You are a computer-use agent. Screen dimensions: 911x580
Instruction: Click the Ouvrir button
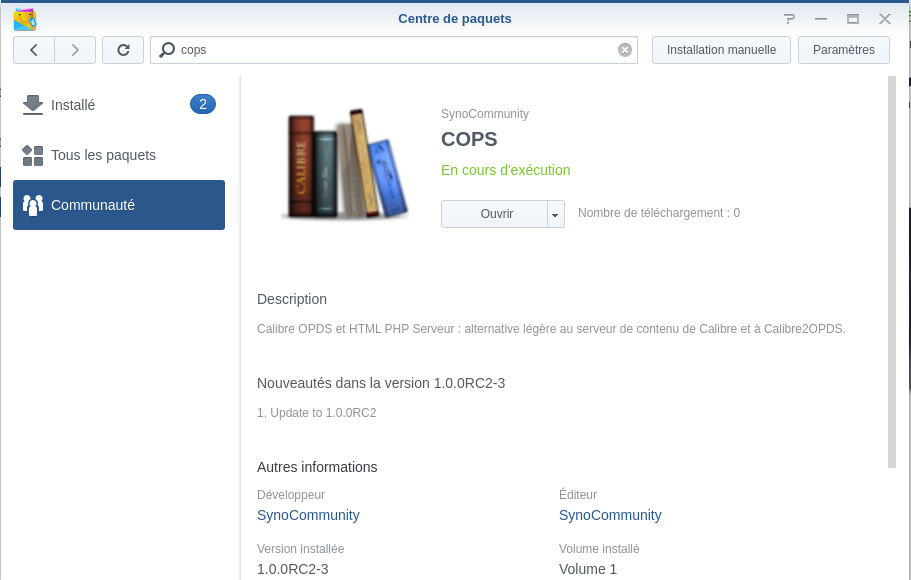pyautogui.click(x=496, y=214)
